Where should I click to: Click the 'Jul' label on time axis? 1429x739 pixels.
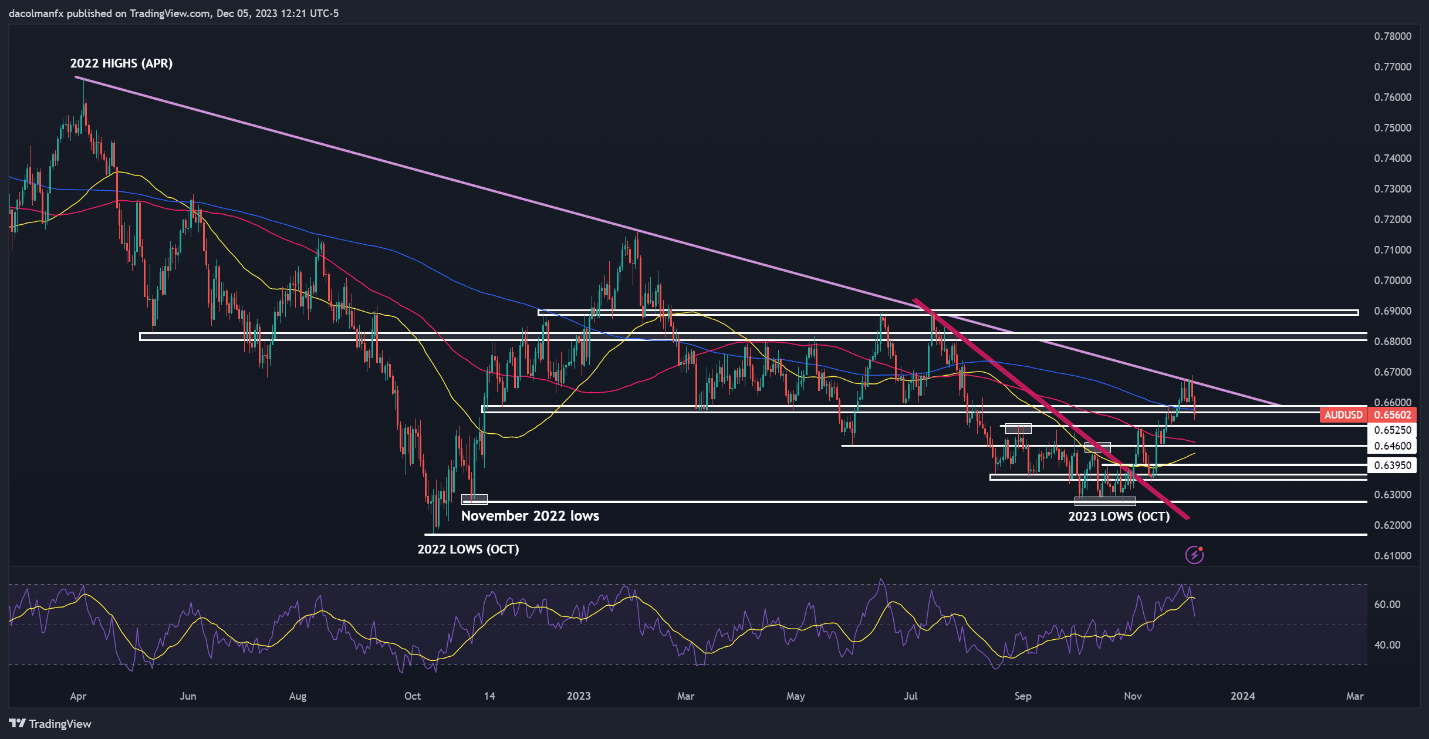pyautogui.click(x=911, y=695)
